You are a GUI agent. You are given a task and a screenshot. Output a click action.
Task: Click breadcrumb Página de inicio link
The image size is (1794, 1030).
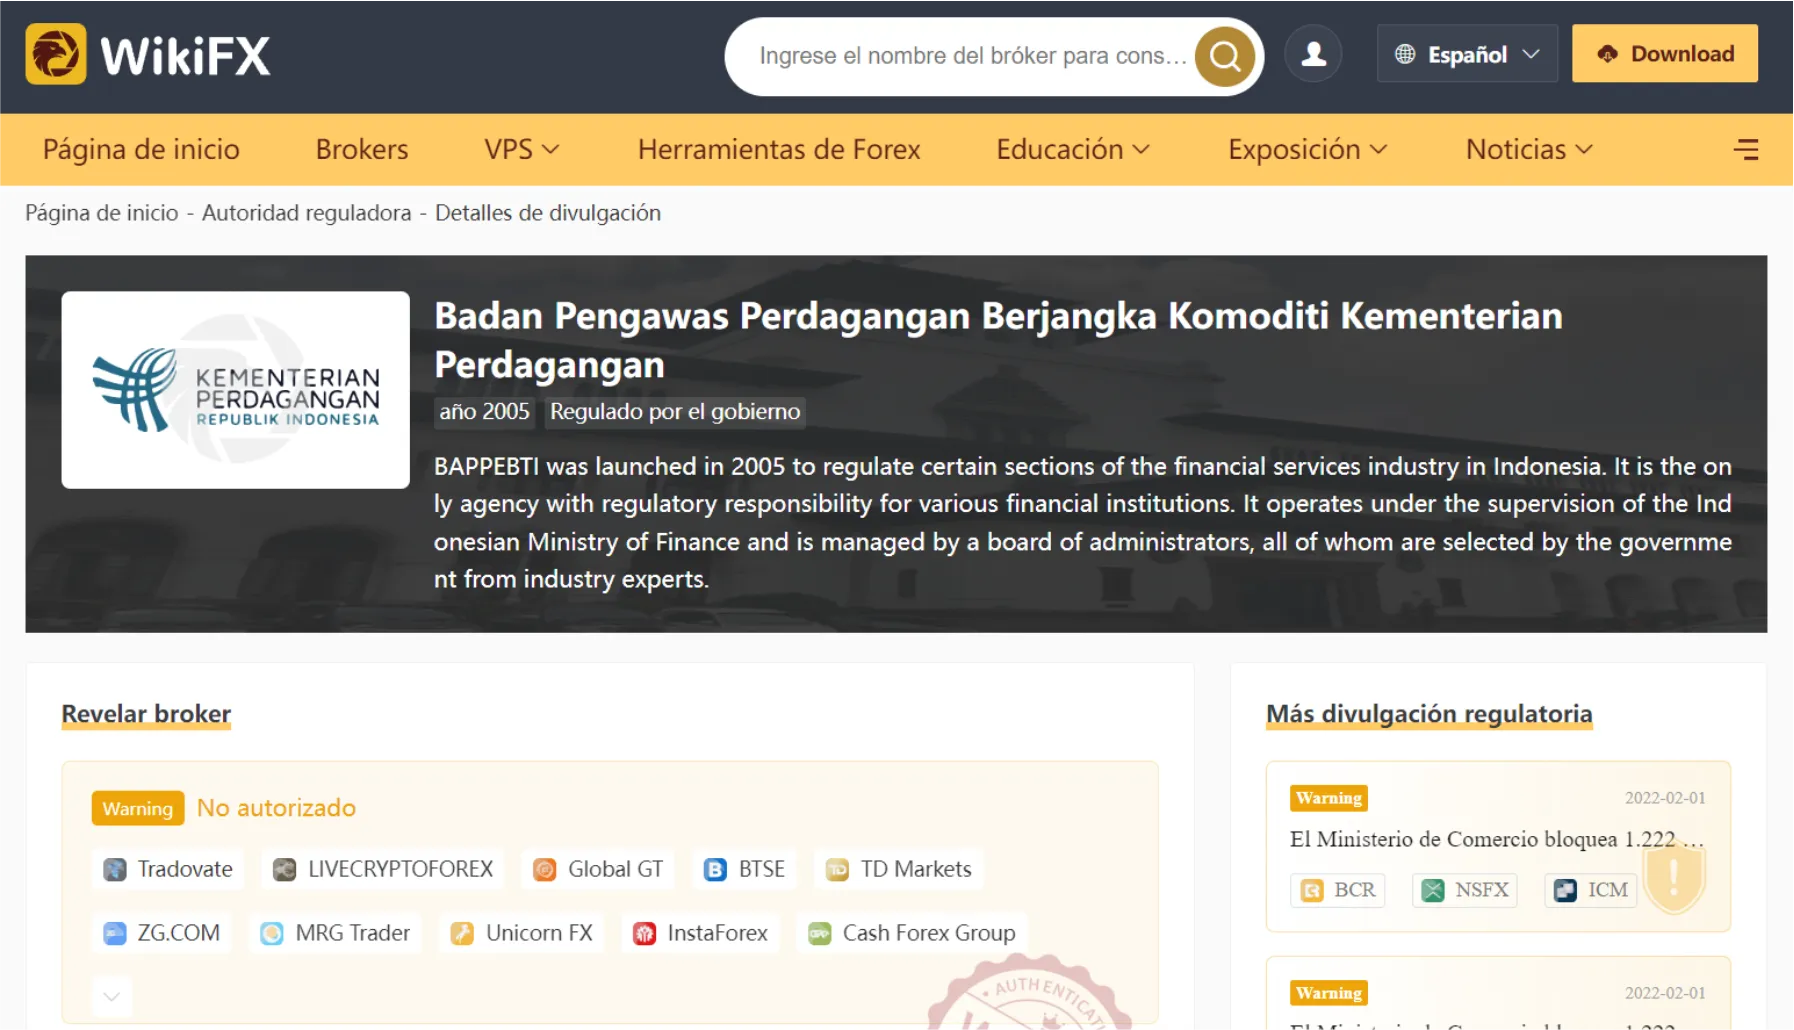click(102, 213)
